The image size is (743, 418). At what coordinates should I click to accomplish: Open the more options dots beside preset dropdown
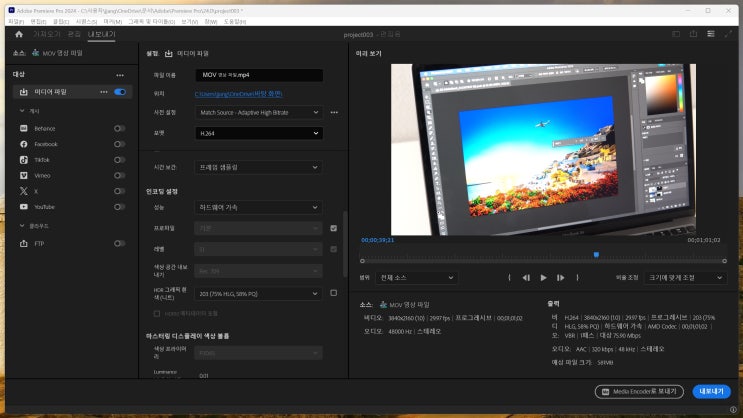pyautogui.click(x=334, y=112)
